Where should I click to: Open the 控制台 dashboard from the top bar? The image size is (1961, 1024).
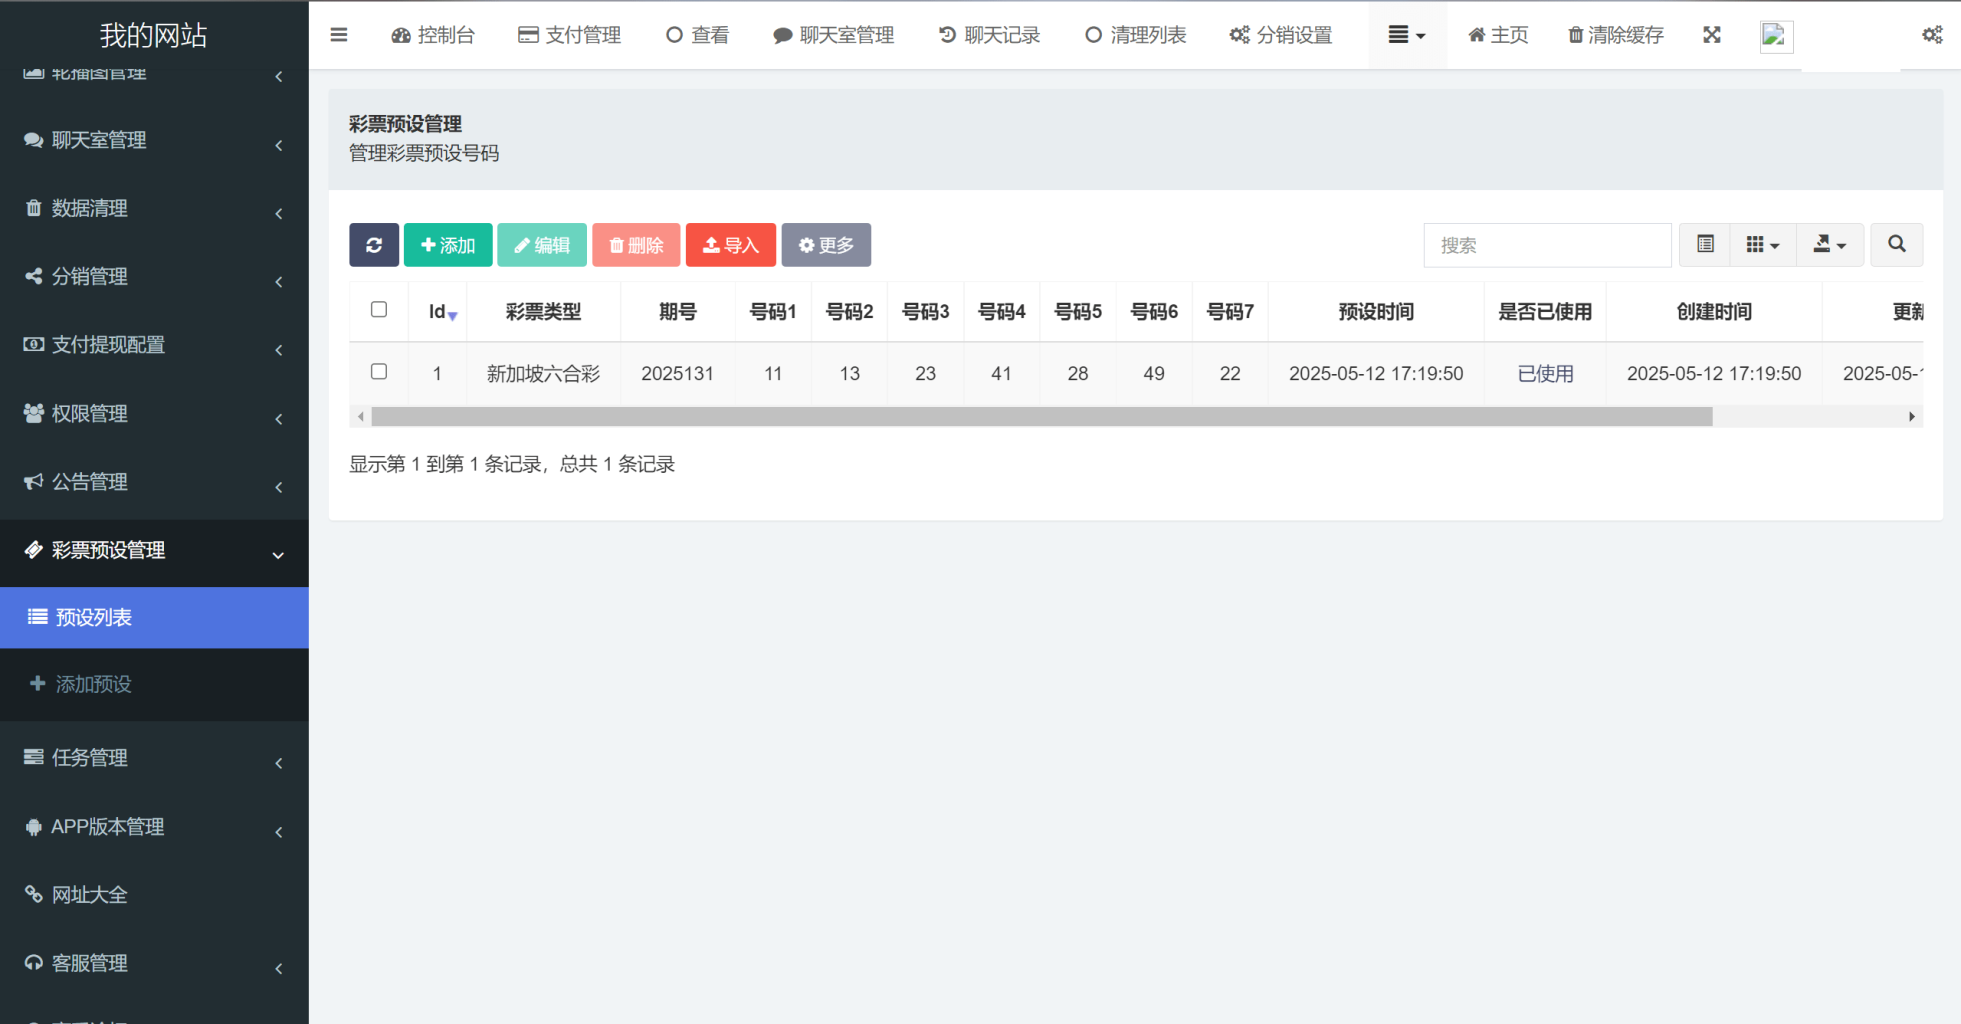tap(433, 34)
